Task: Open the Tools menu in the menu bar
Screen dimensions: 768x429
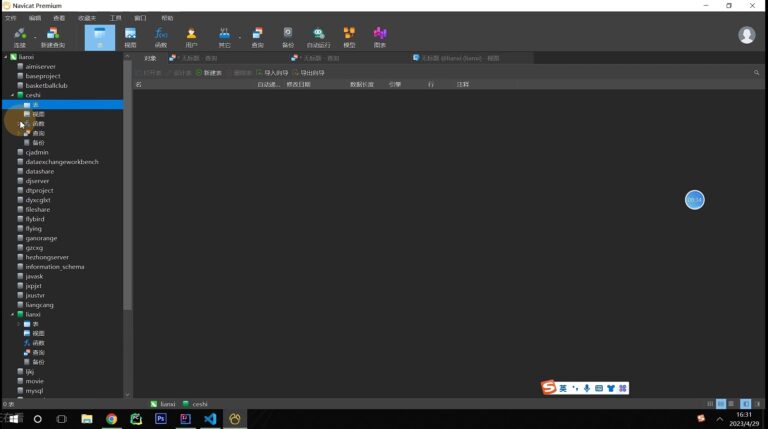Action: pyautogui.click(x=116, y=18)
